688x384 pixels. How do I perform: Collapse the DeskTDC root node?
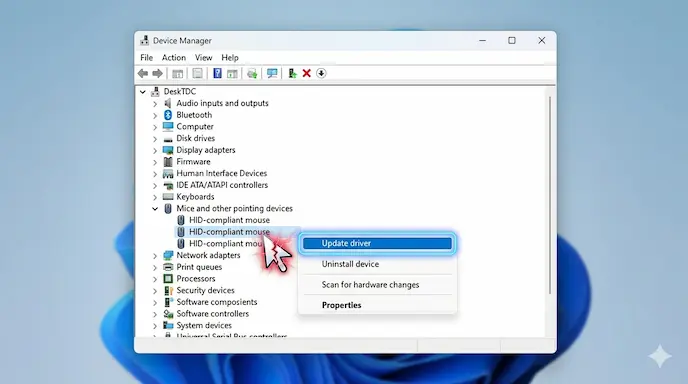pyautogui.click(x=143, y=92)
